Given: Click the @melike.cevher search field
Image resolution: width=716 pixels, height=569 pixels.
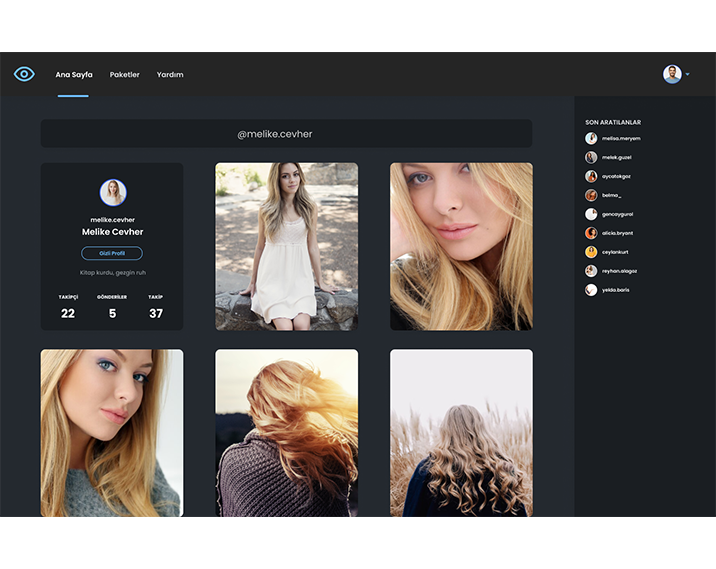Looking at the screenshot, I should pos(286,134).
